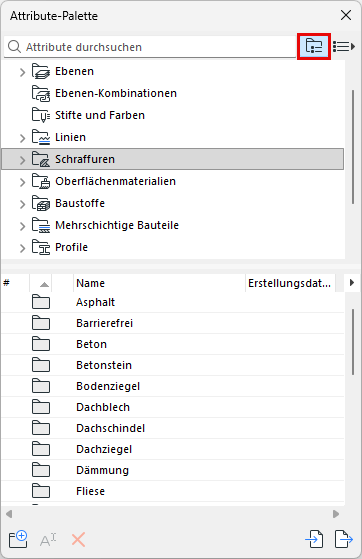
Task: Expand the Baustoffe folder
Action: click(x=22, y=204)
